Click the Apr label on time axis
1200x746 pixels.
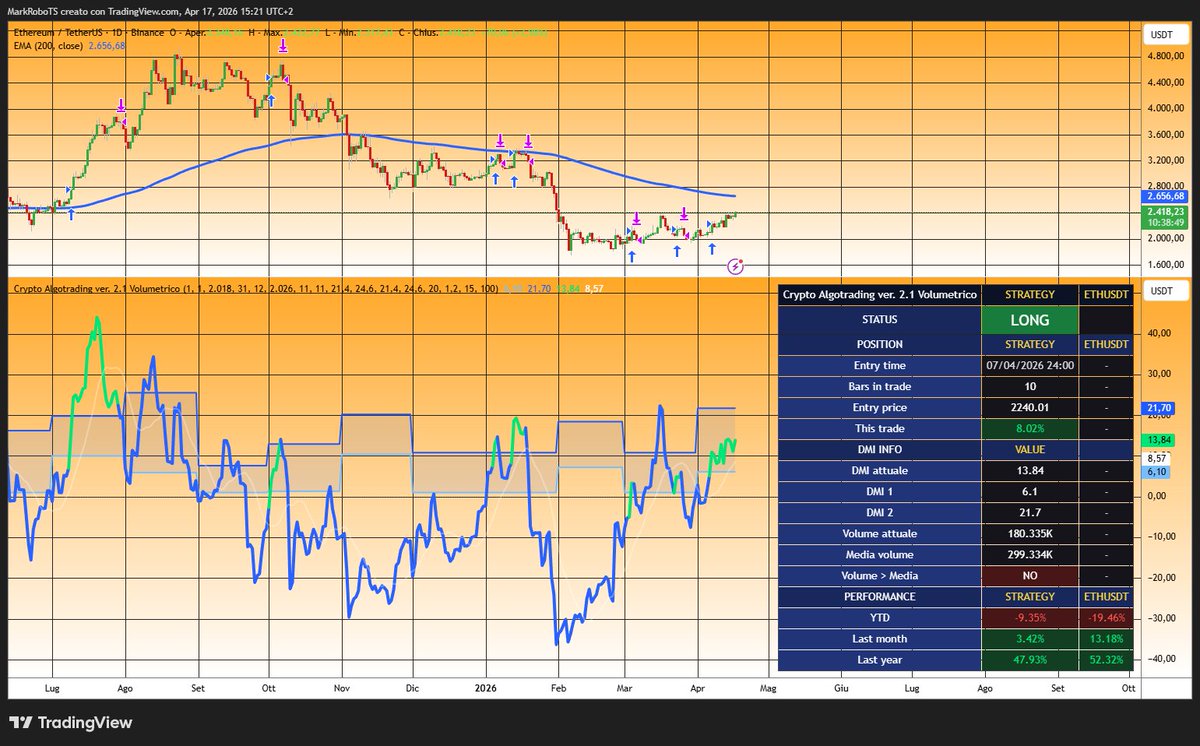pos(697,689)
